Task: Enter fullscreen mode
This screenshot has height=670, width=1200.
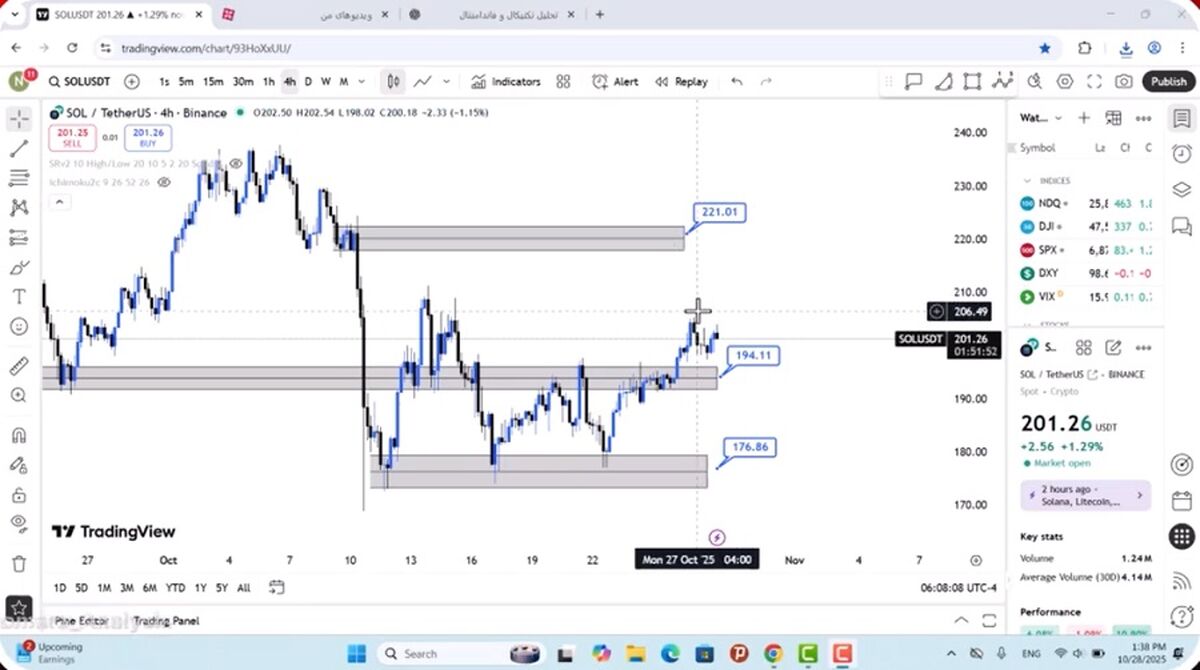Action: [x=1095, y=82]
